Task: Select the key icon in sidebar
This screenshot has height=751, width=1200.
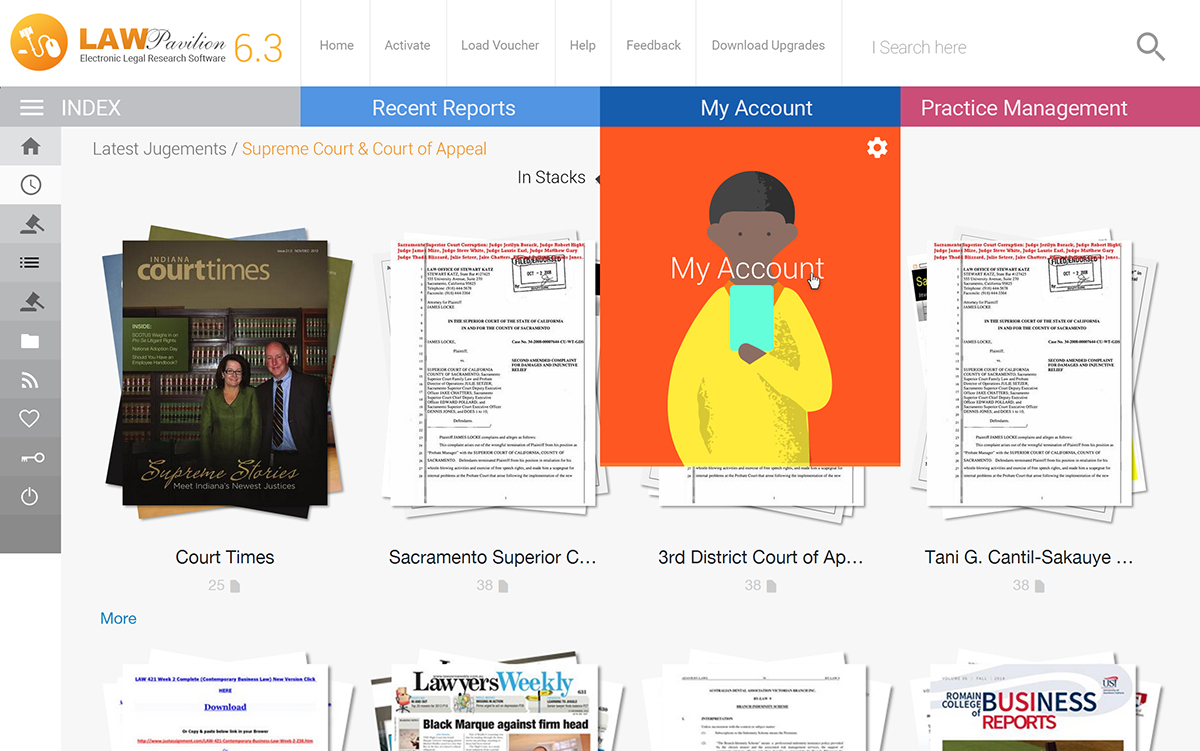Action: point(30,458)
